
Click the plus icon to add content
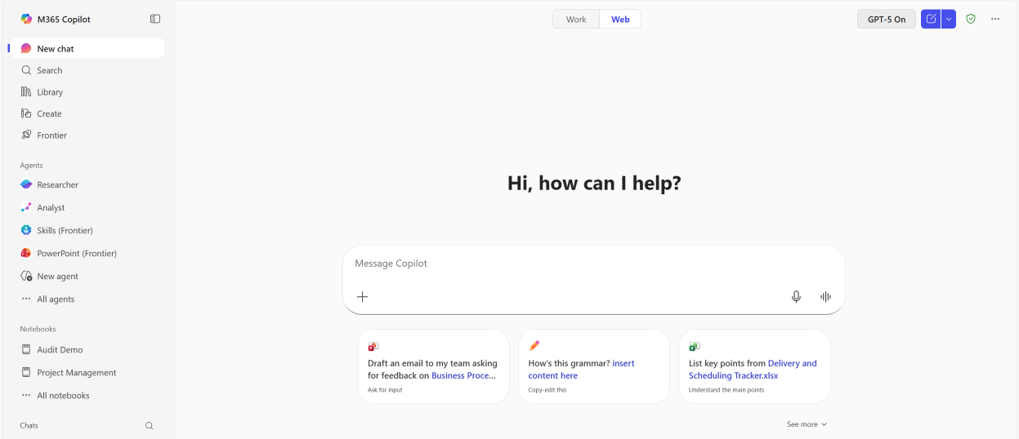point(362,297)
